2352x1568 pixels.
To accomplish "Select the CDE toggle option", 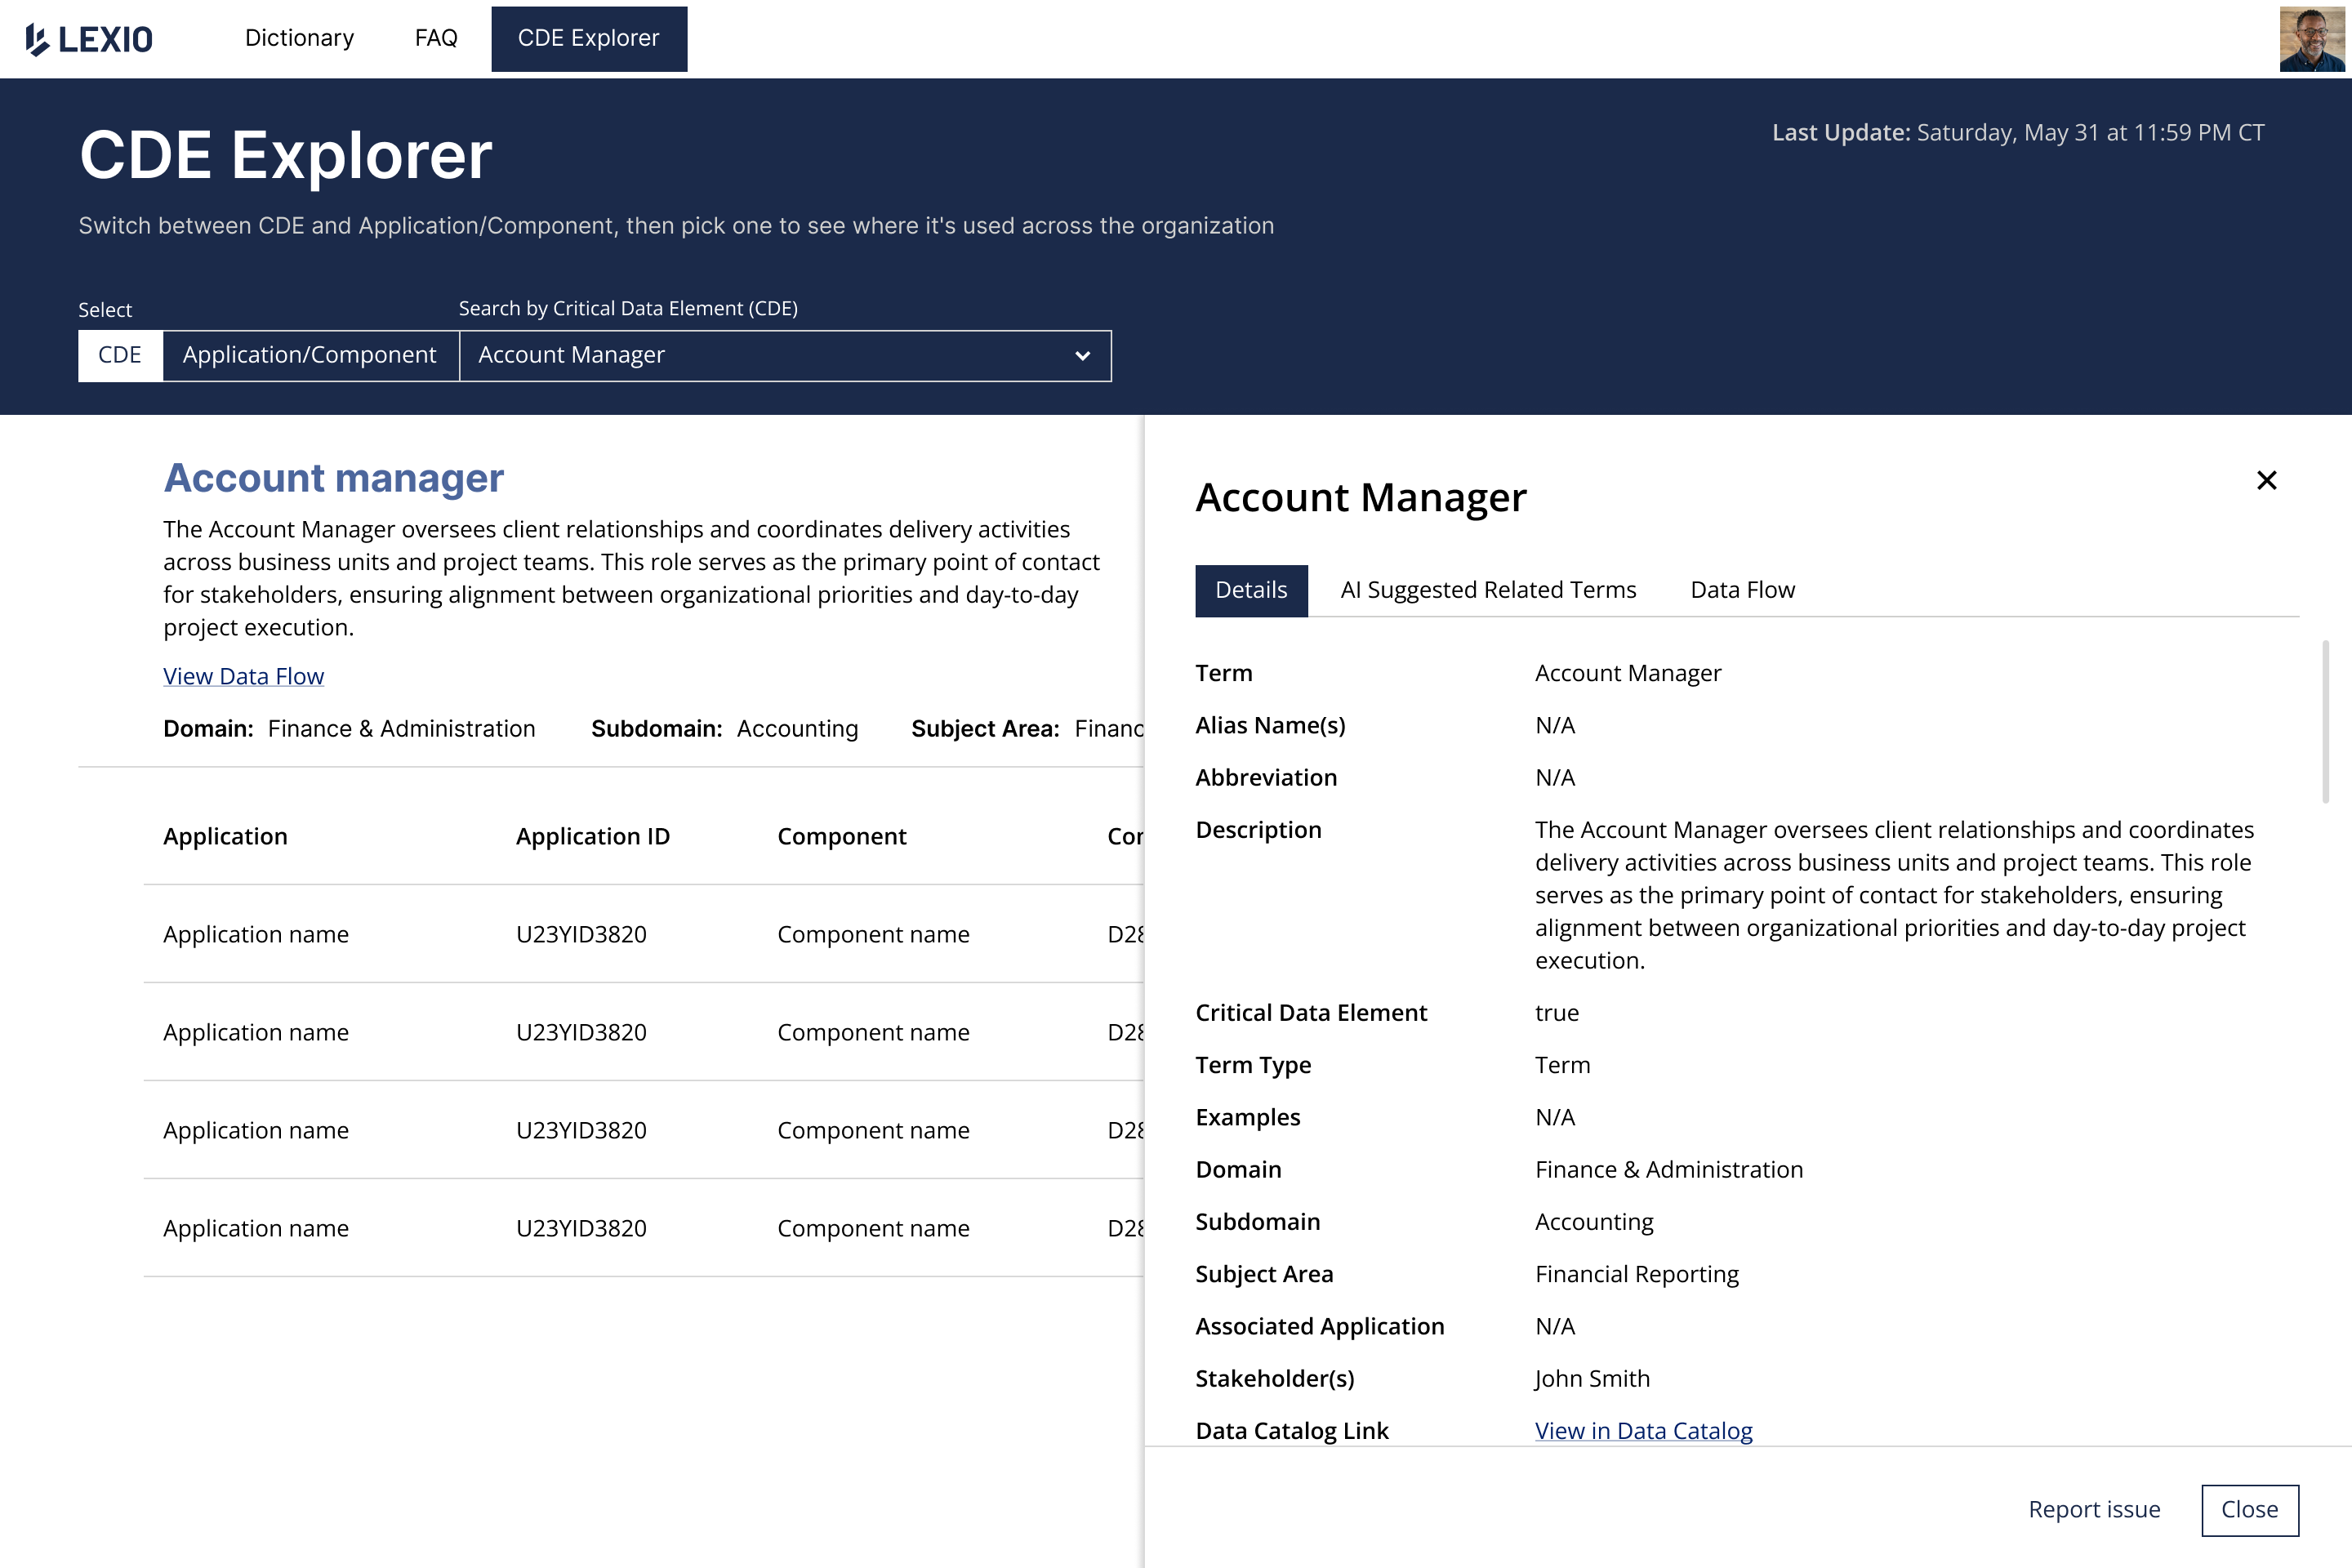I will point(120,355).
